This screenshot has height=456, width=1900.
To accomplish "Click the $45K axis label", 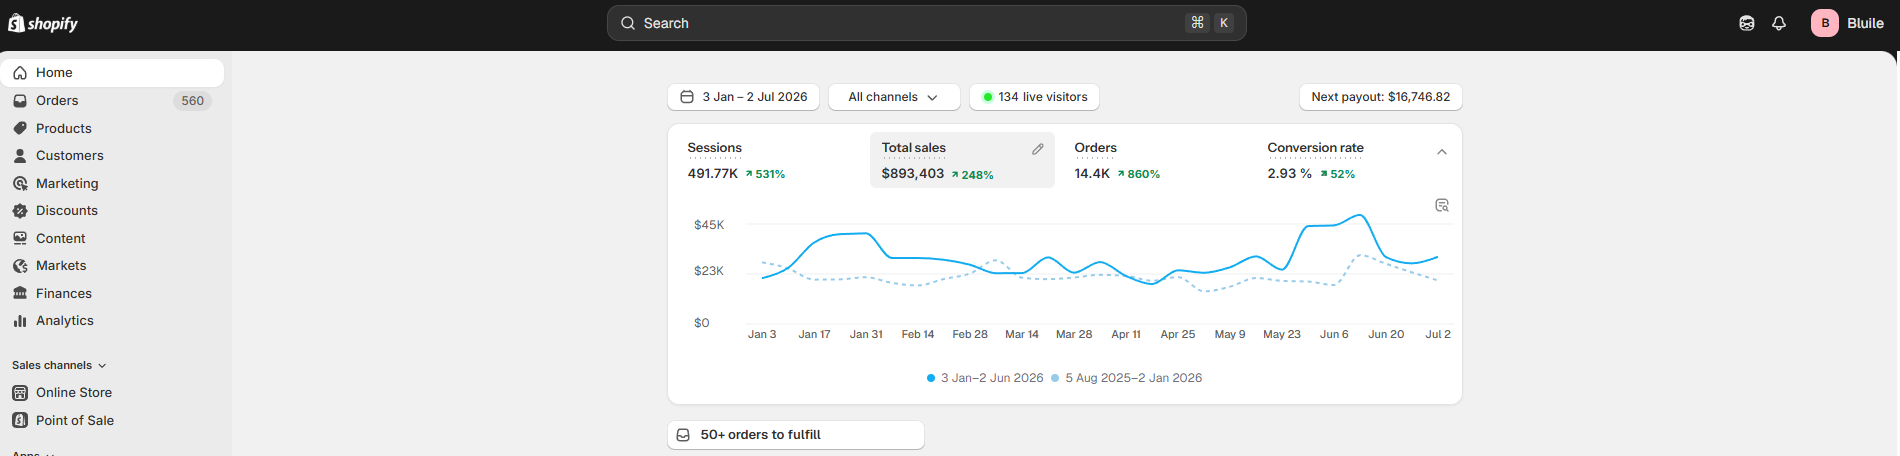I will (x=709, y=225).
